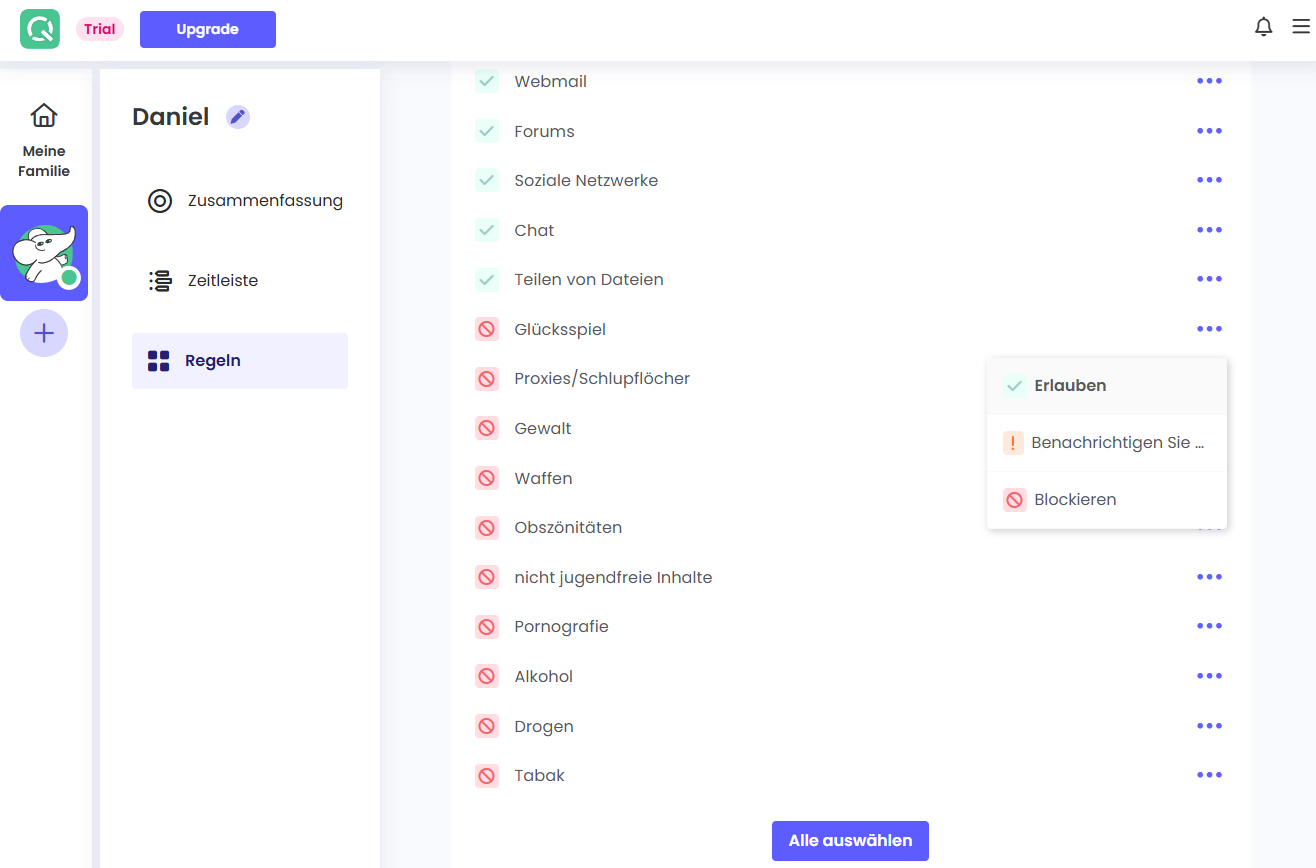Click Alle auswählen button
Viewport: 1316px width, 868px height.
click(850, 841)
